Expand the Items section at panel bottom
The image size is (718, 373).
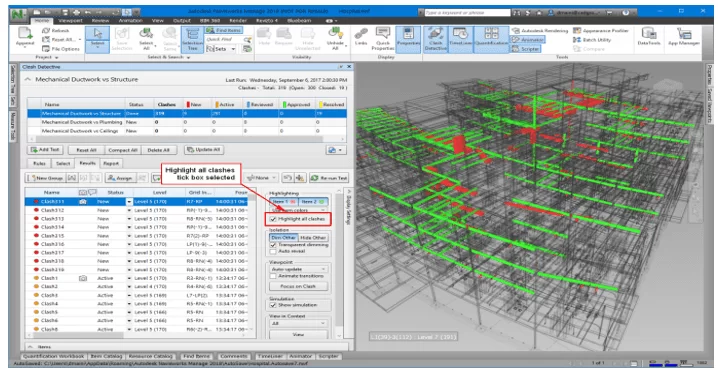pos(30,347)
